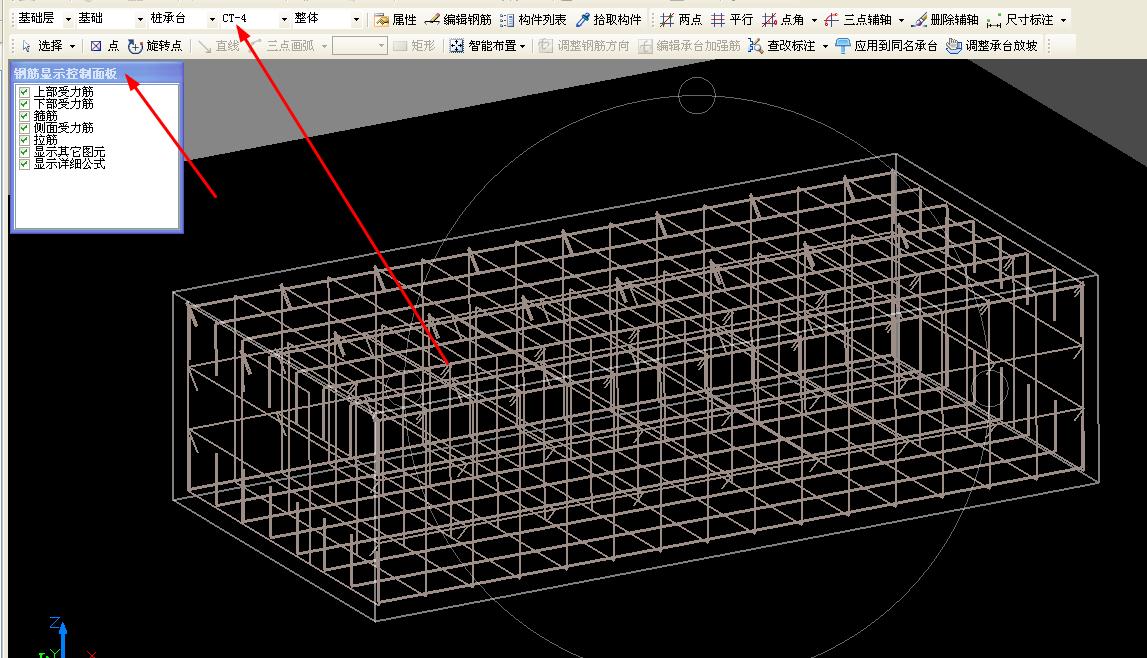
Task: Click the 编辑钢筋 edit rebar tool
Action: coord(457,20)
